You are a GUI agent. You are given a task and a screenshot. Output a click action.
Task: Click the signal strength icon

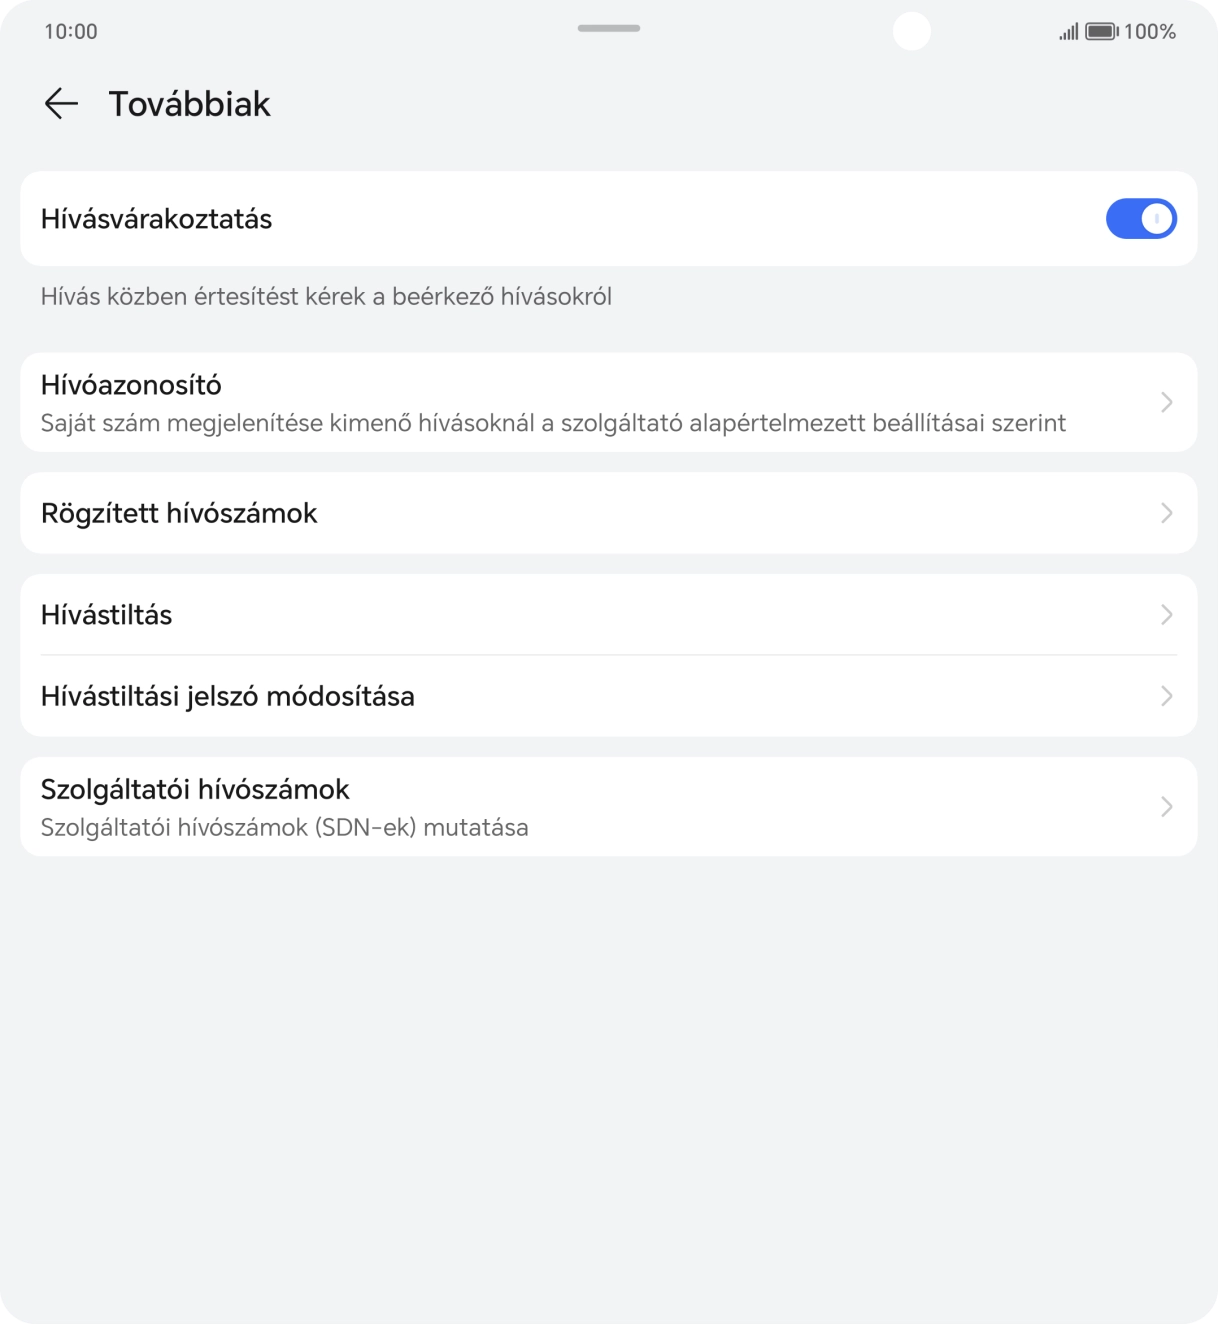1066,31
